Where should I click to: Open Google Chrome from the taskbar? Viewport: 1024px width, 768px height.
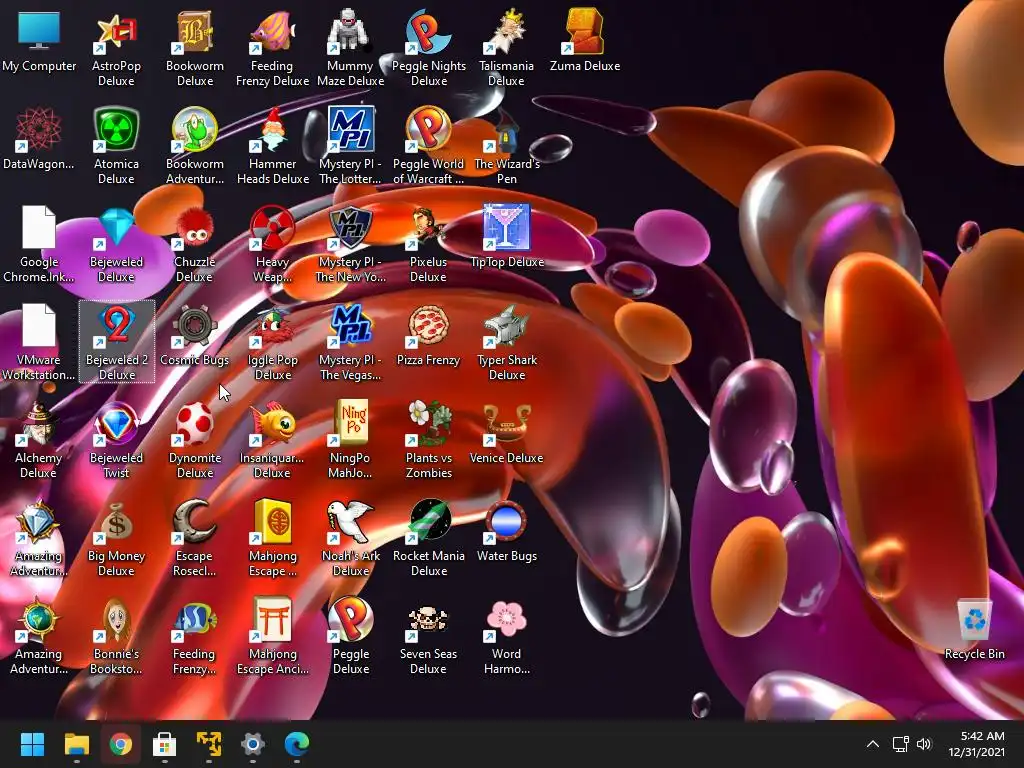pyautogui.click(x=120, y=744)
